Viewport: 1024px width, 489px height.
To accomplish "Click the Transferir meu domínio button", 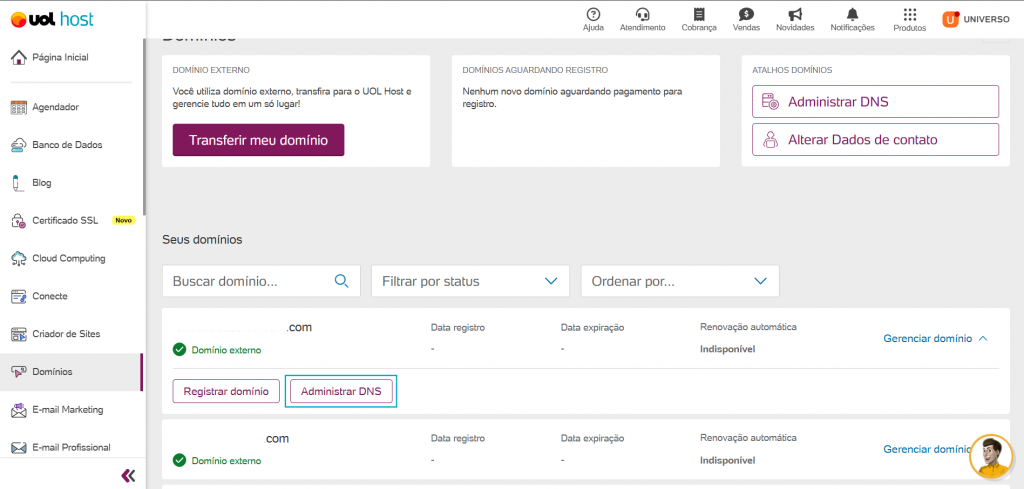I will 258,140.
